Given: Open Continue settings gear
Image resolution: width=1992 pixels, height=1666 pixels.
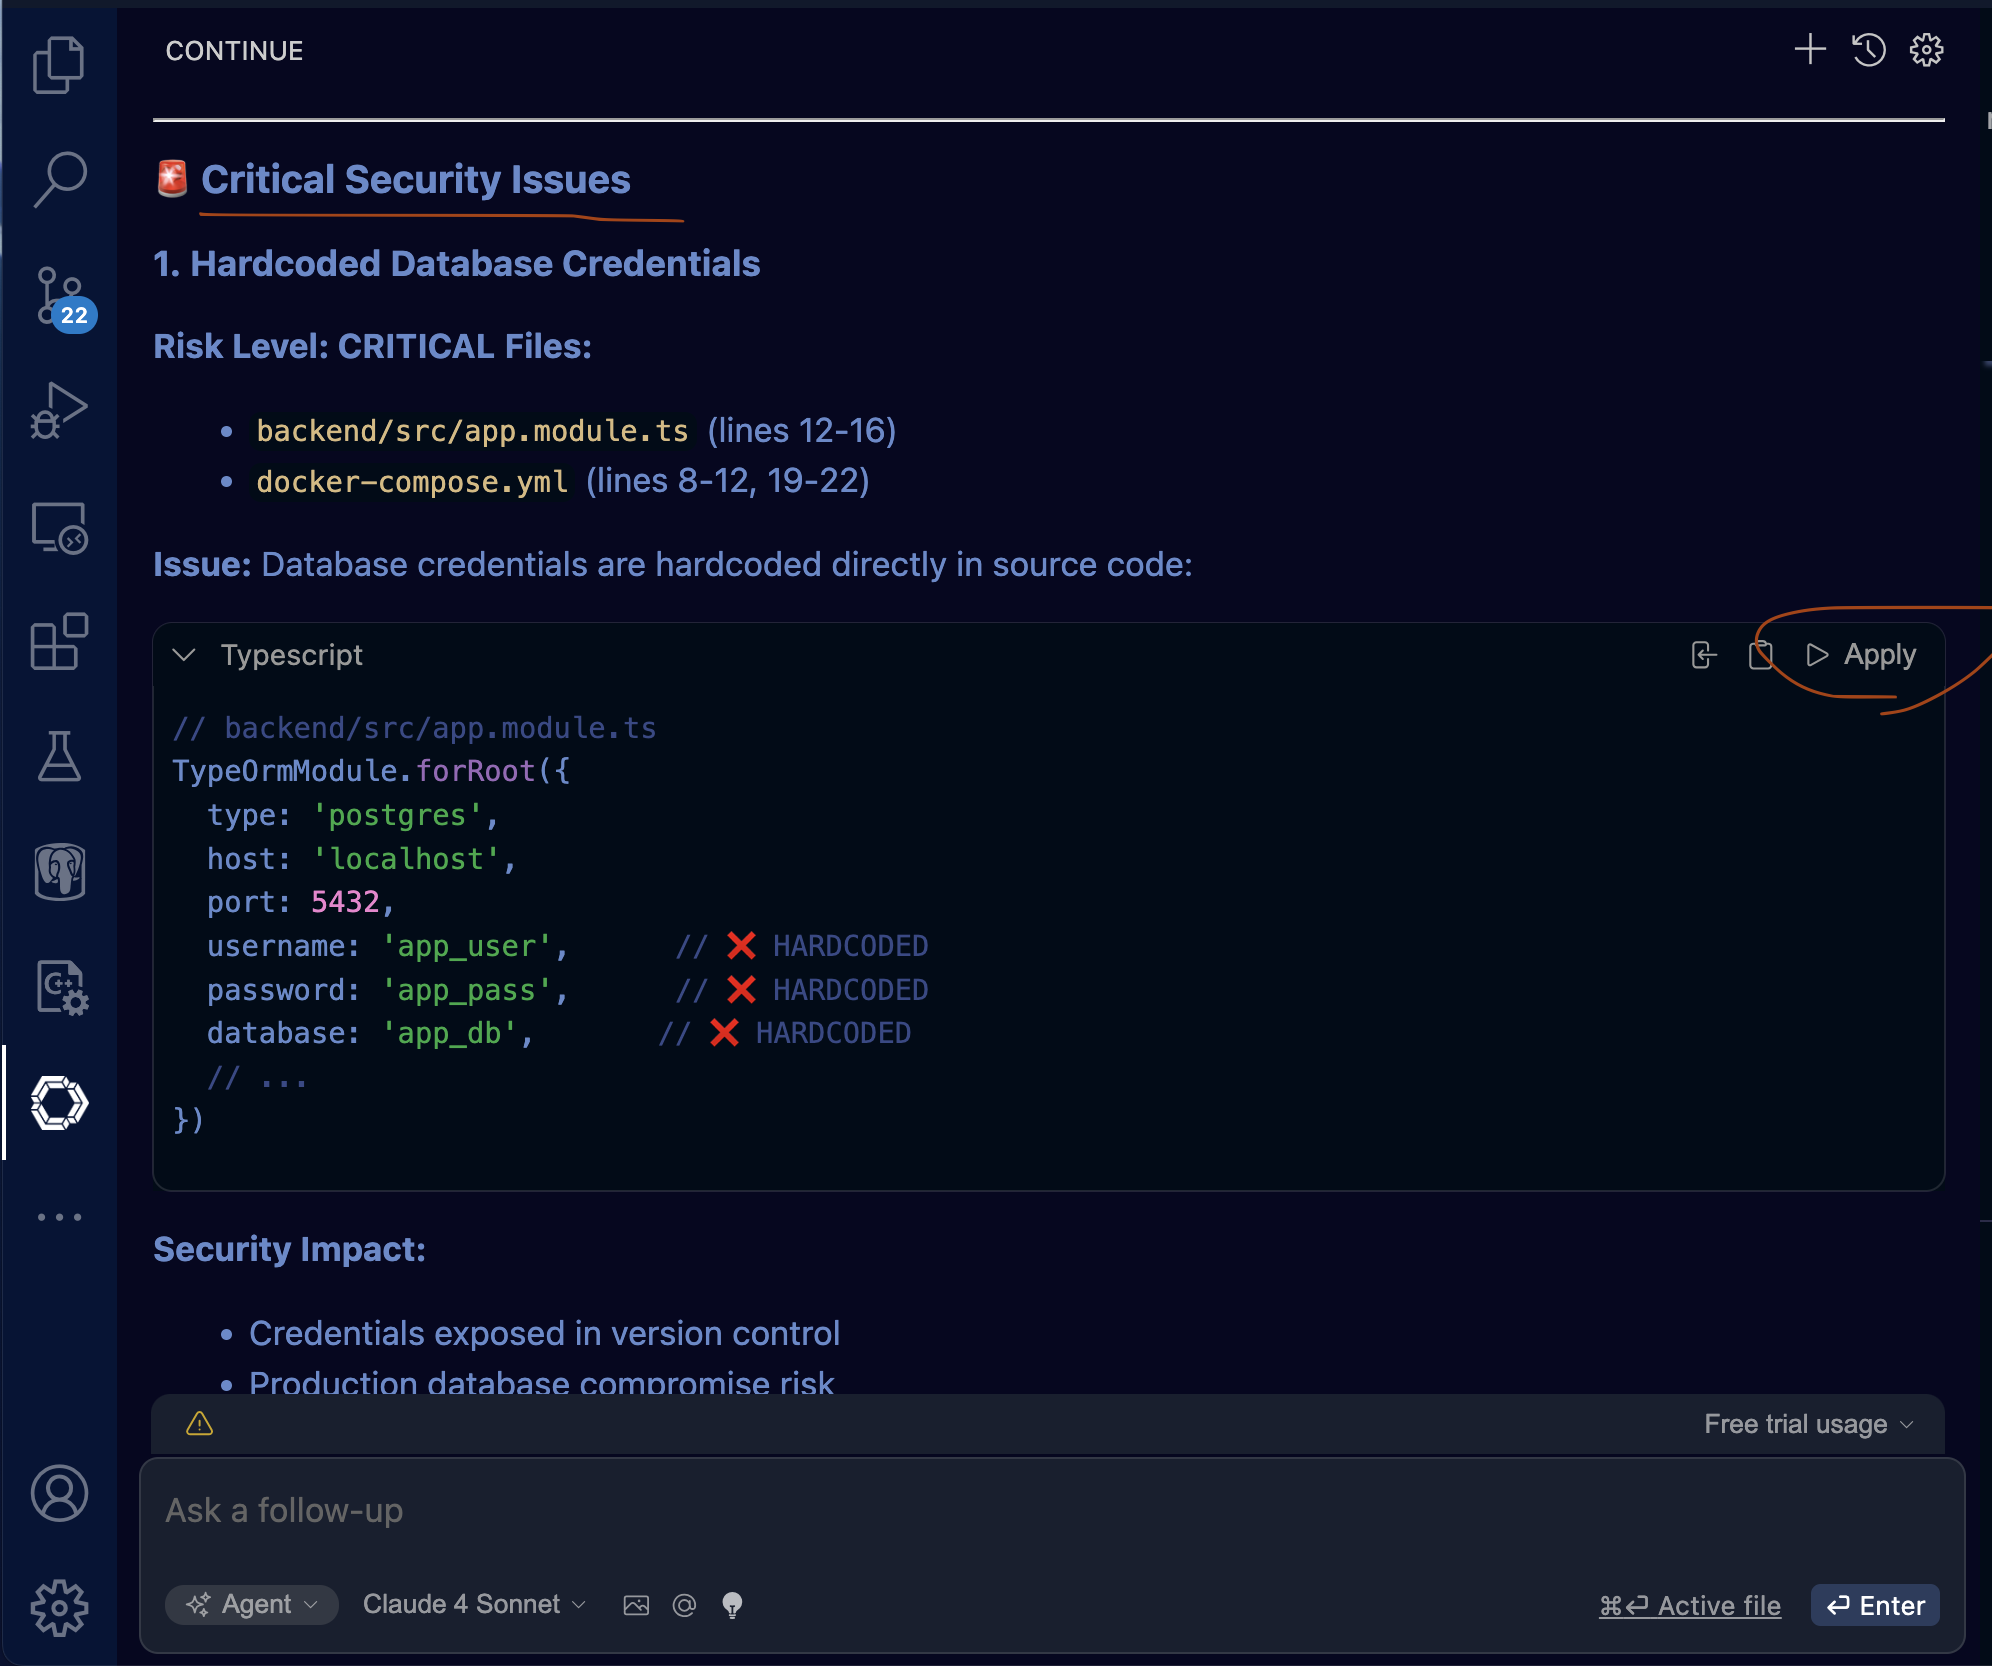Looking at the screenshot, I should [x=1926, y=50].
